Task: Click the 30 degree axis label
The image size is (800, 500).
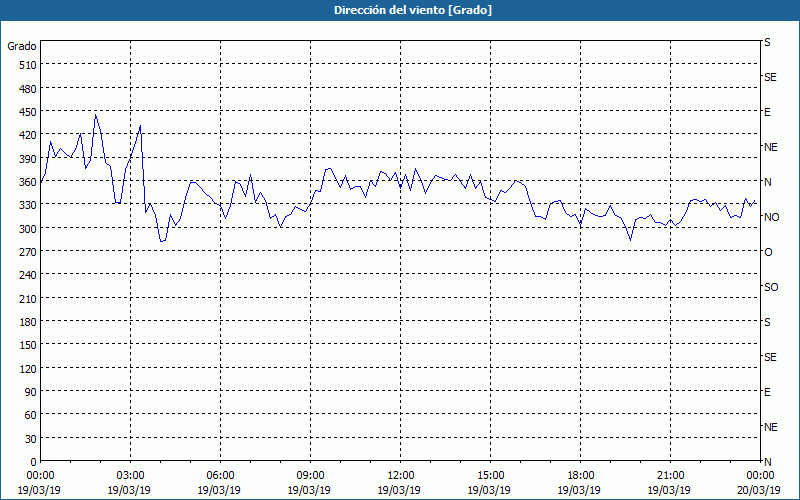Action: pyautogui.click(x=31, y=439)
